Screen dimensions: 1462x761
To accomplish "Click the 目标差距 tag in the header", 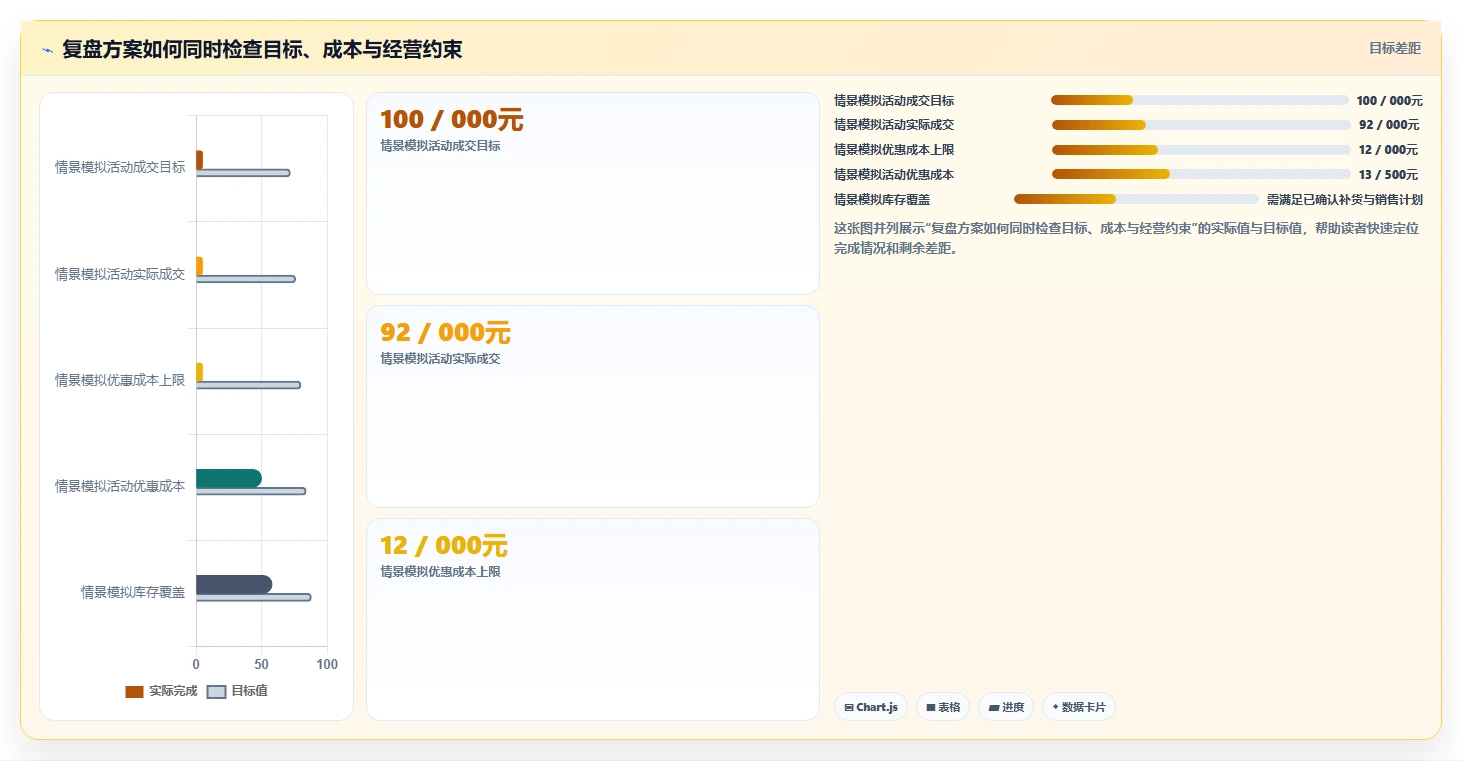I will (1394, 48).
